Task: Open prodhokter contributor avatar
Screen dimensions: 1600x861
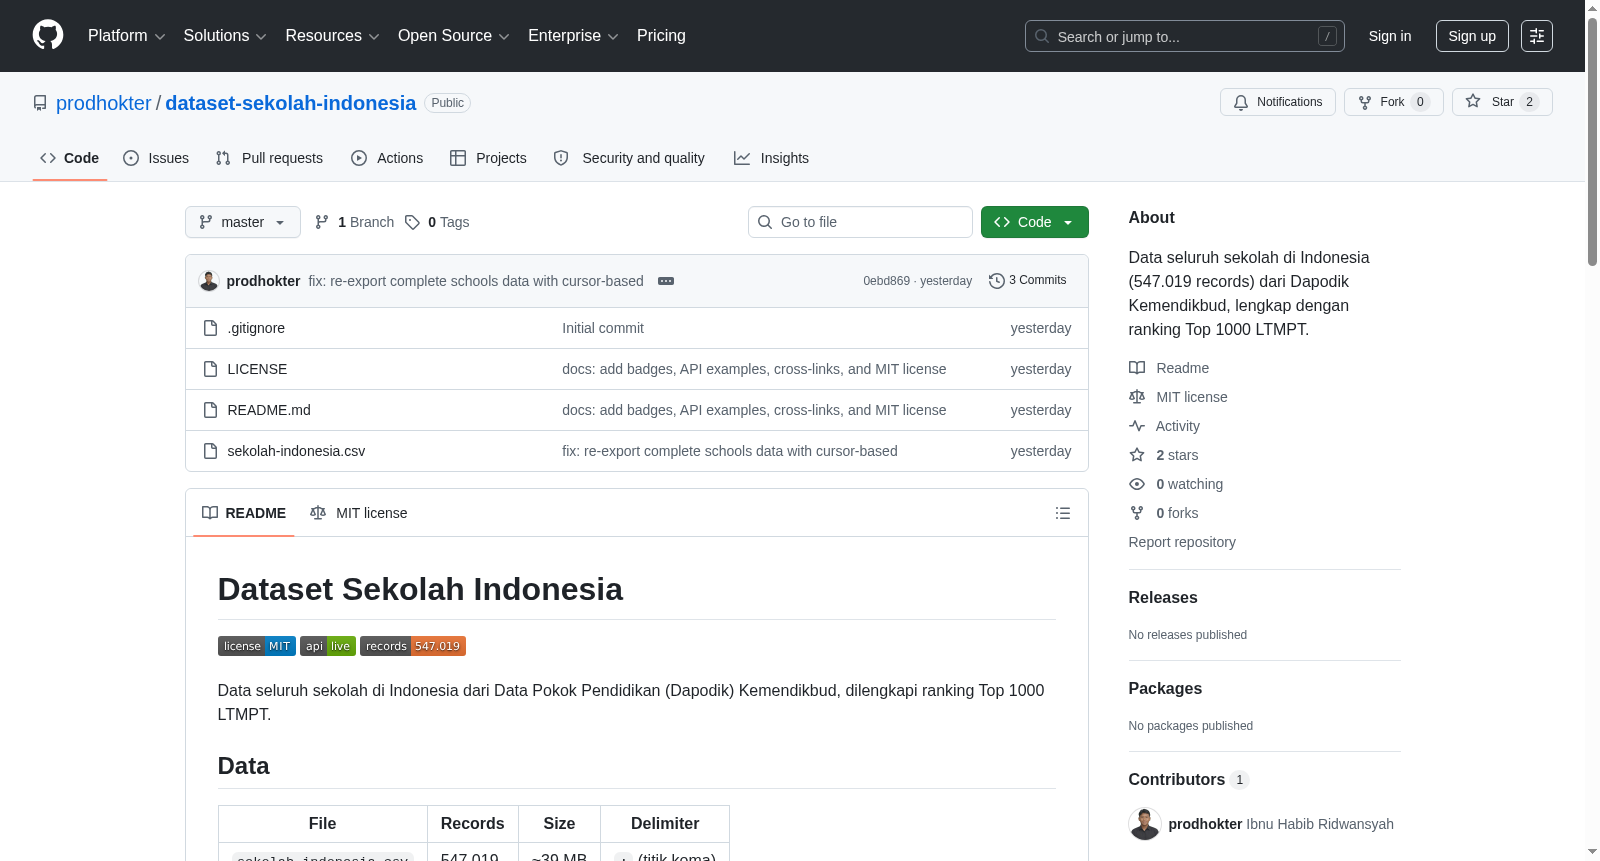Action: (x=1145, y=824)
